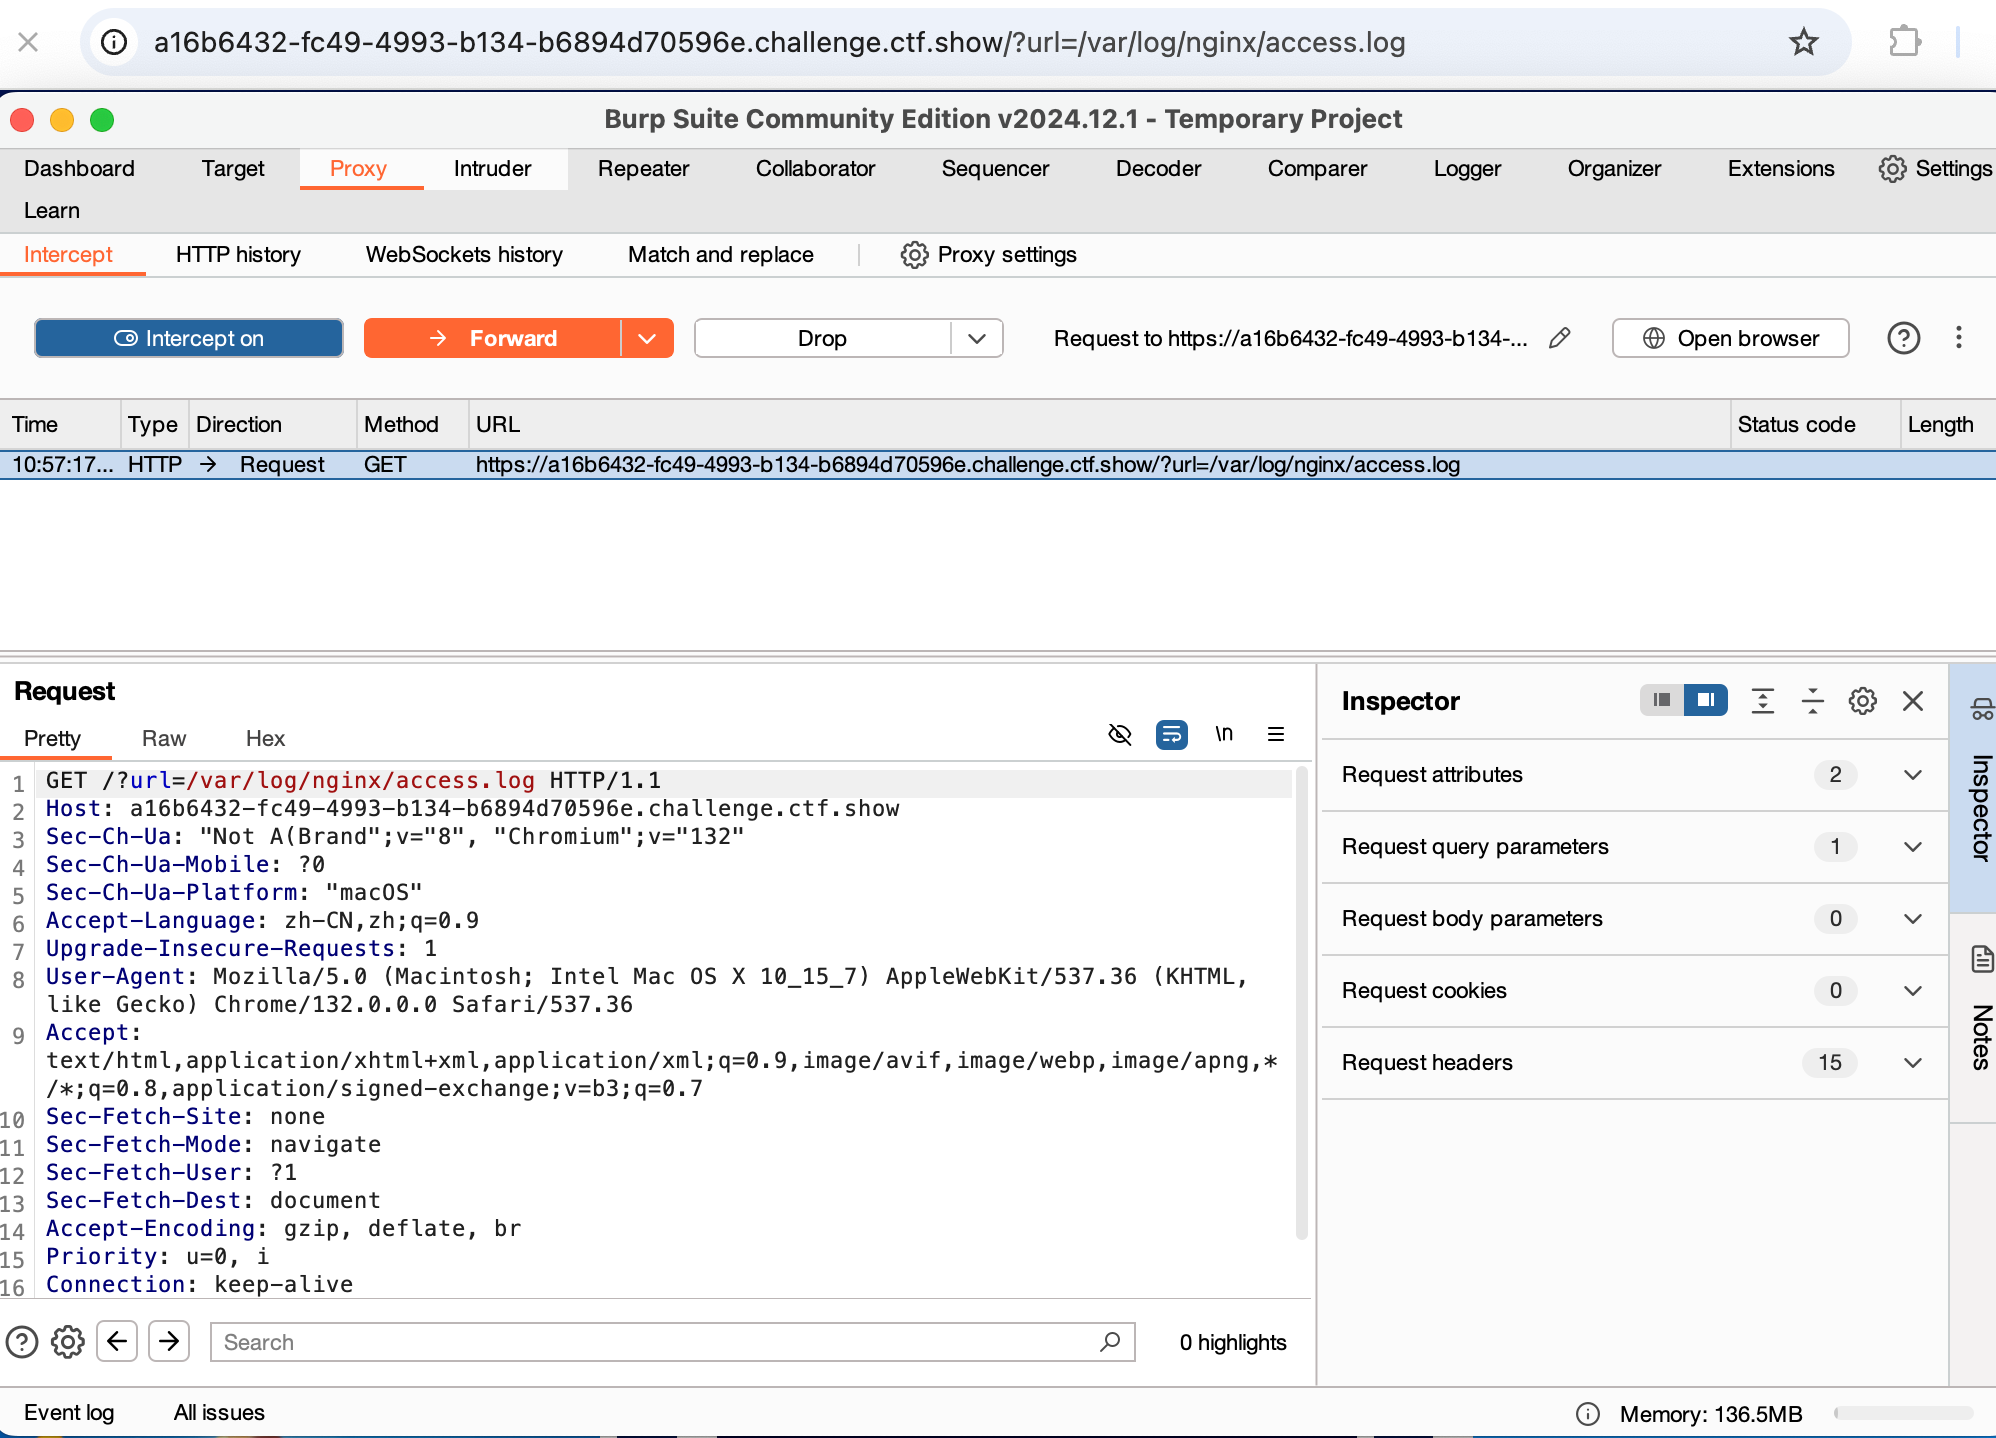Switch Inspector to right-docked layout
Viewport: 1996px width, 1438px height.
click(1705, 700)
